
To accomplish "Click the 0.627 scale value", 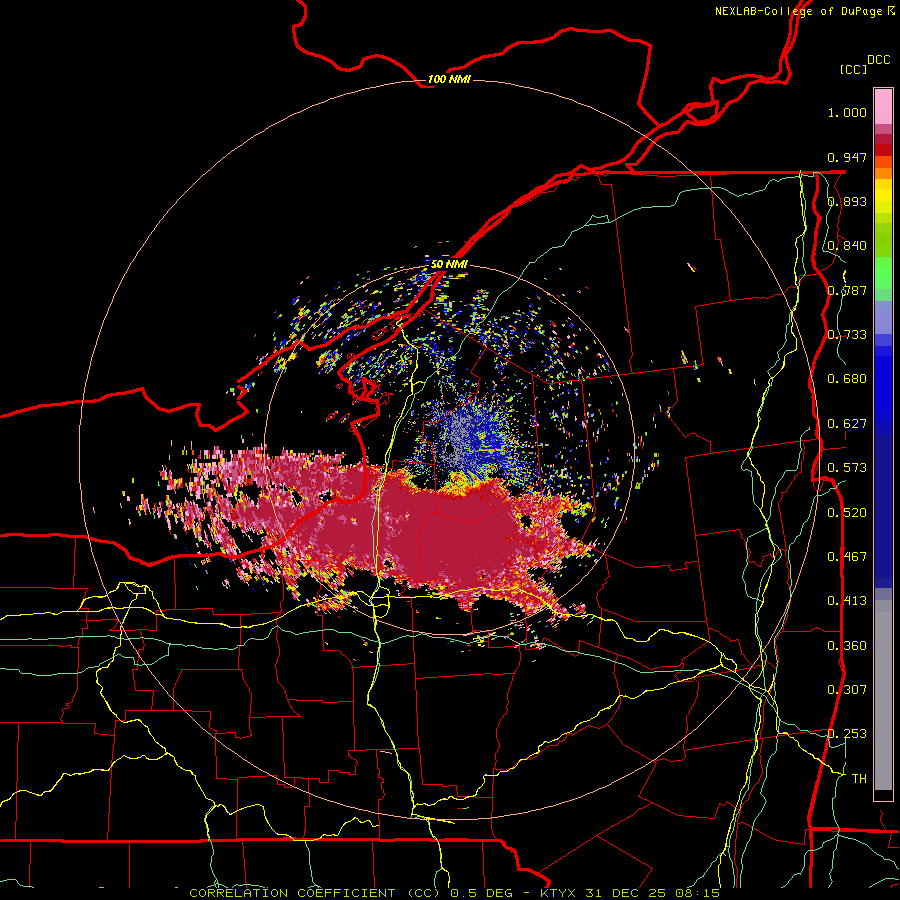I will pyautogui.click(x=847, y=424).
